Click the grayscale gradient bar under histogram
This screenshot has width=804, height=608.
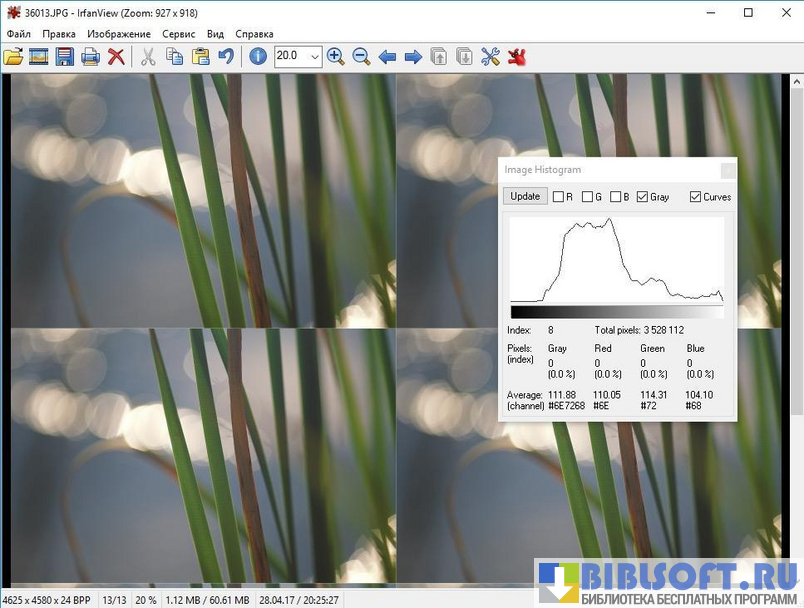(x=616, y=312)
